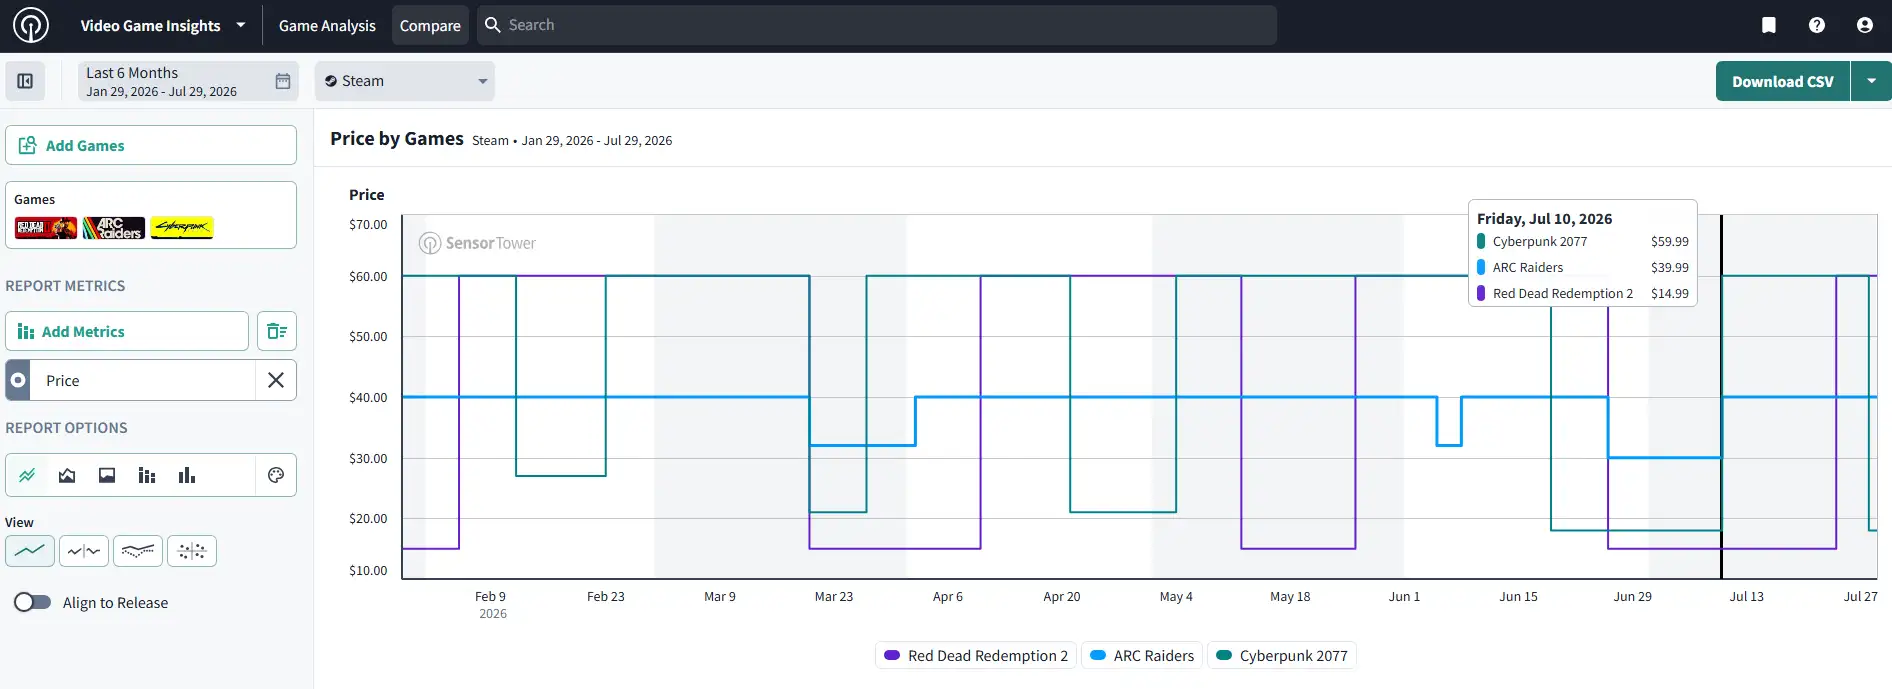Screen dimensions: 1892x689
Task: Select the Price metric radio indicator
Action: tap(18, 380)
